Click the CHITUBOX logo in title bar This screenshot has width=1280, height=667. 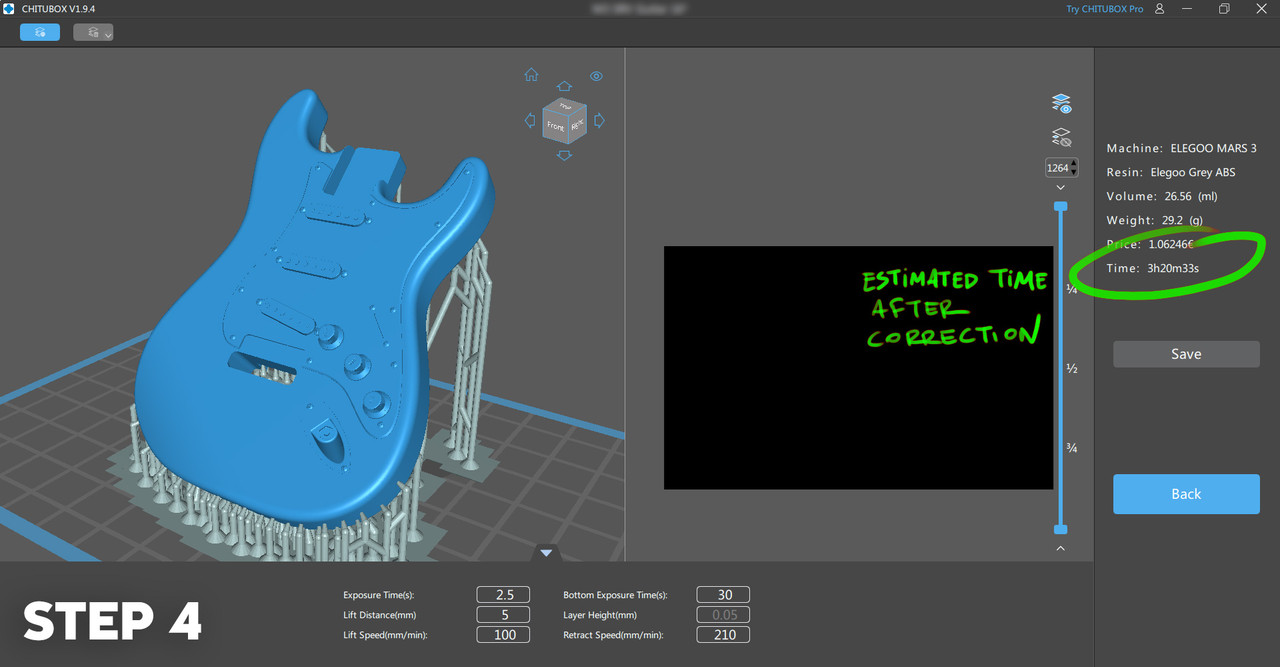point(9,9)
